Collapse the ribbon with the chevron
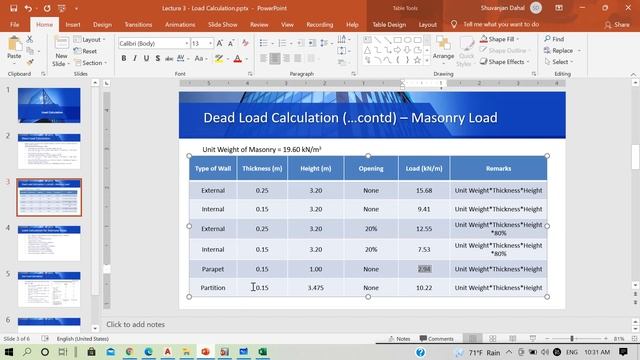This screenshot has width=640, height=360. pyautogui.click(x=633, y=74)
